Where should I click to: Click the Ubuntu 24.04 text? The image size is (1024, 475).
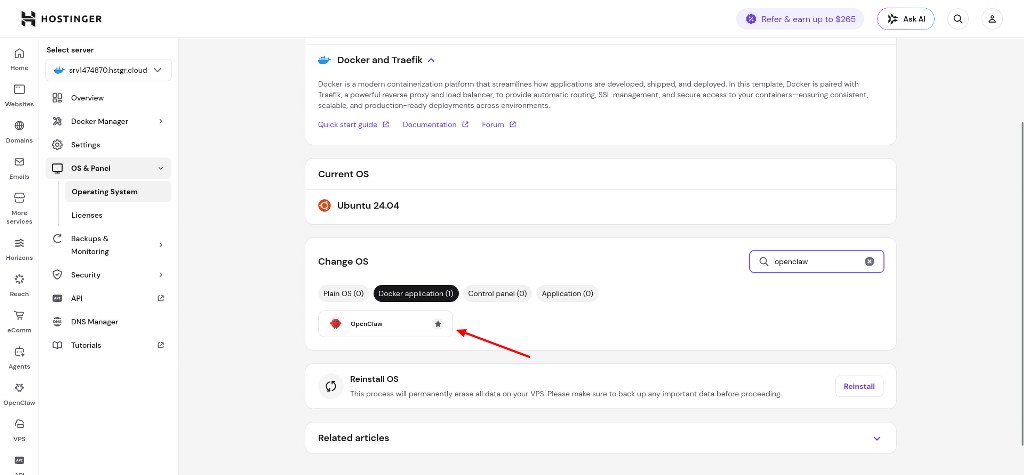[368, 206]
